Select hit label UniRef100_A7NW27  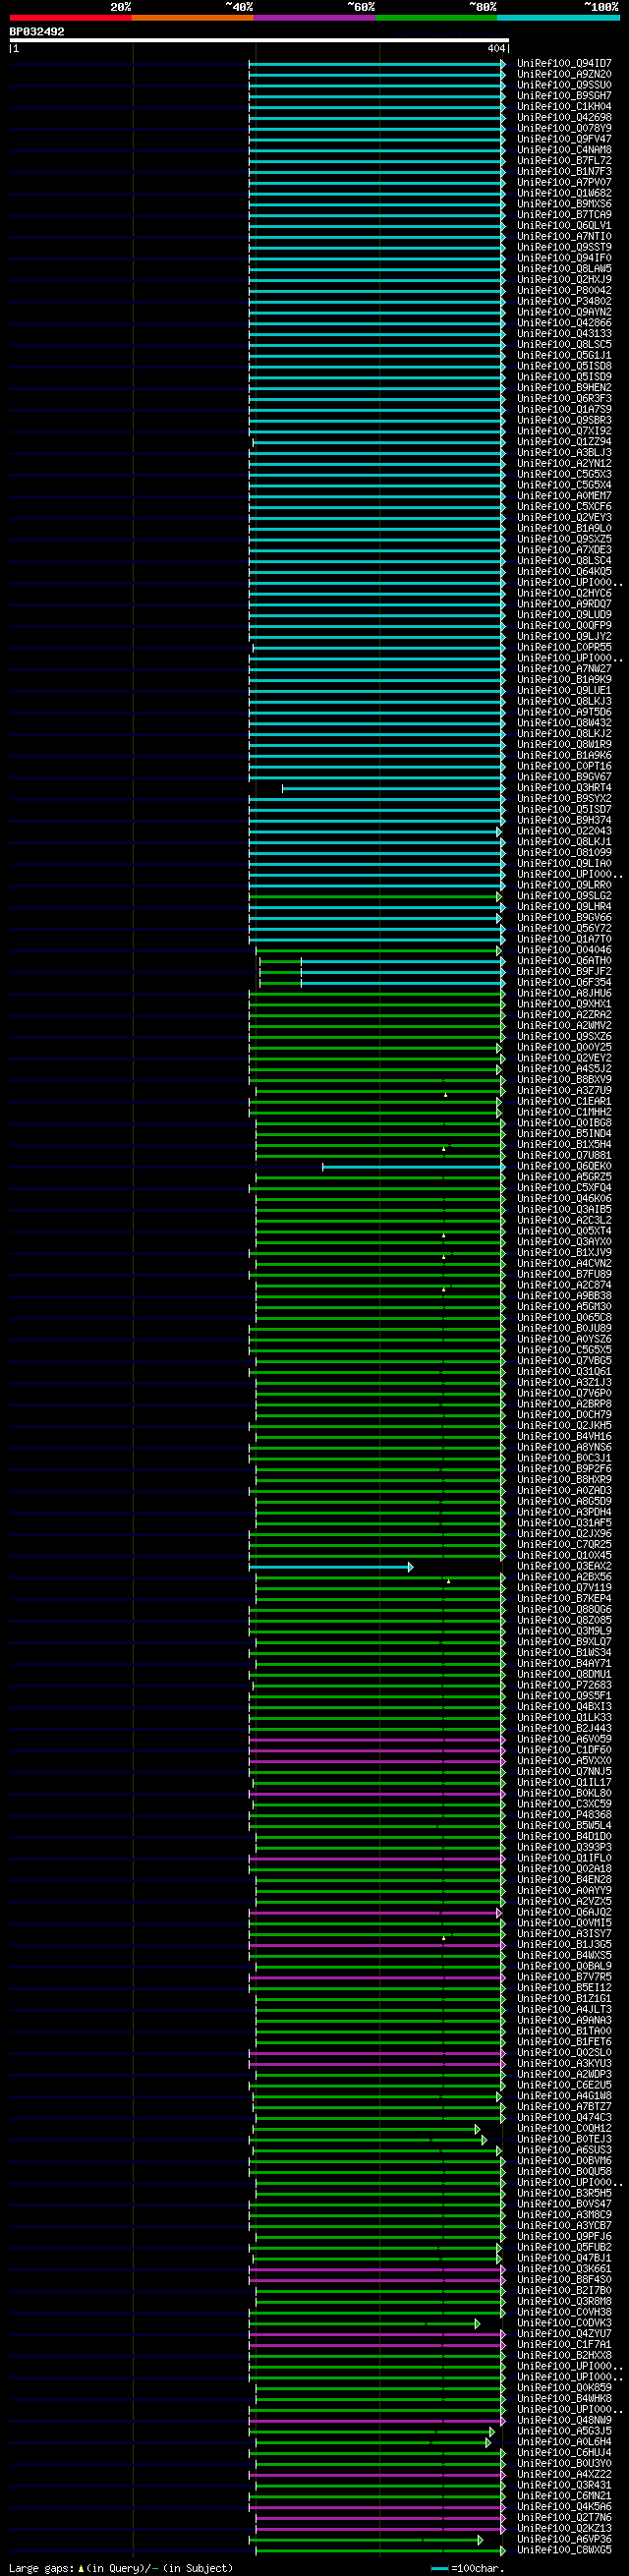coord(564,669)
